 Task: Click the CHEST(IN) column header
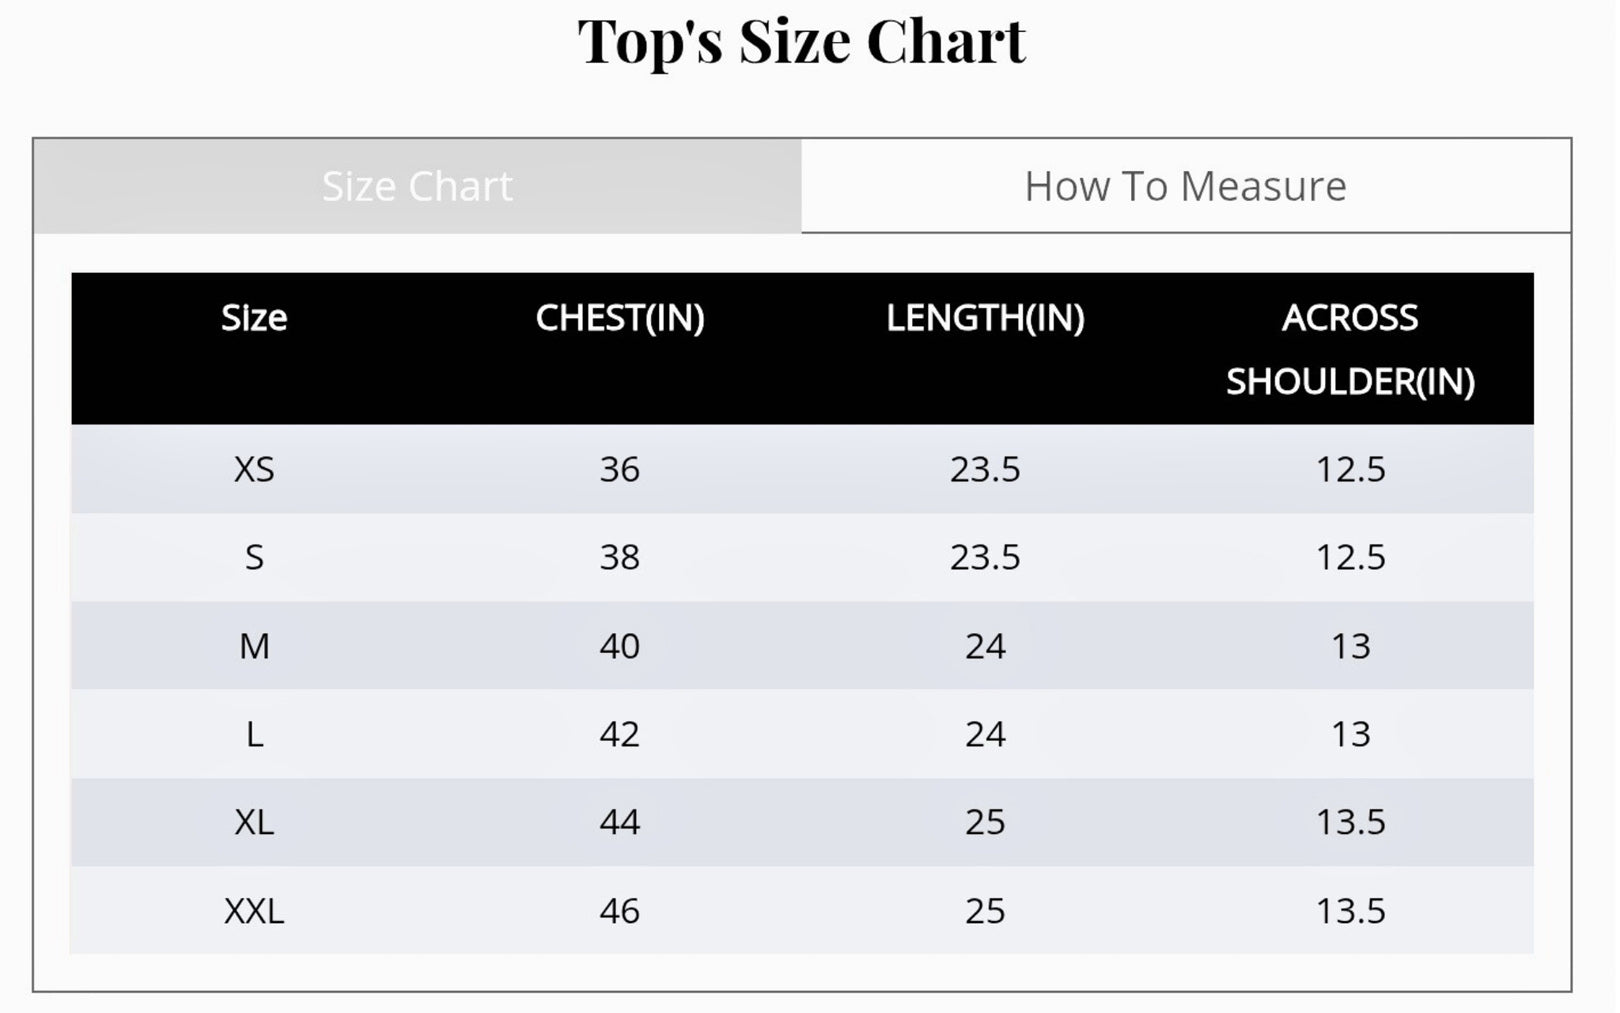click(620, 318)
